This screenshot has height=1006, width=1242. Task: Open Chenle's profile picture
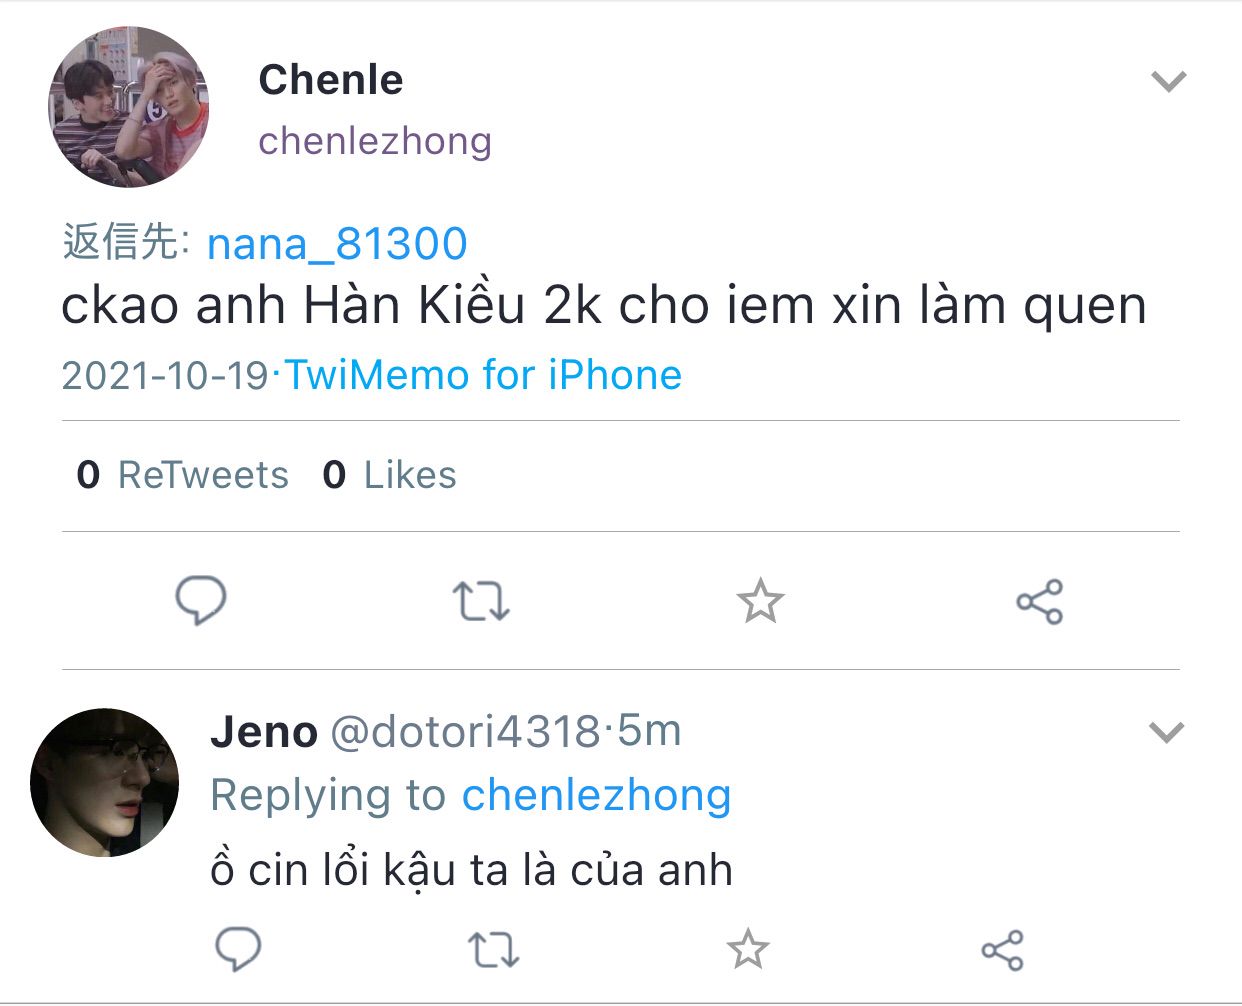129,106
